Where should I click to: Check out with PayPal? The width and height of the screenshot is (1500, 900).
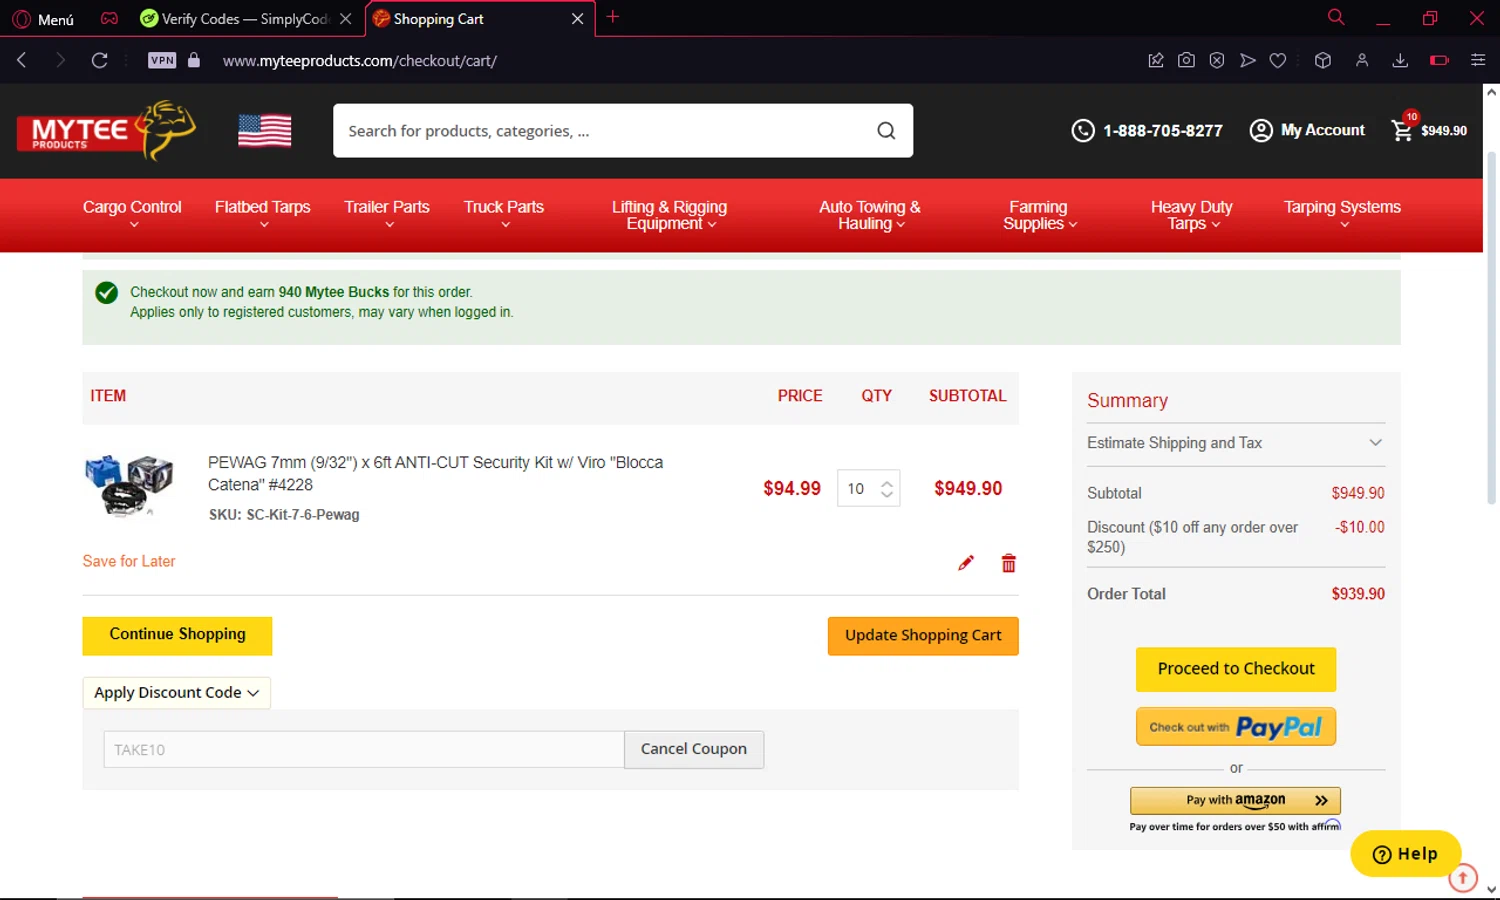tap(1236, 727)
